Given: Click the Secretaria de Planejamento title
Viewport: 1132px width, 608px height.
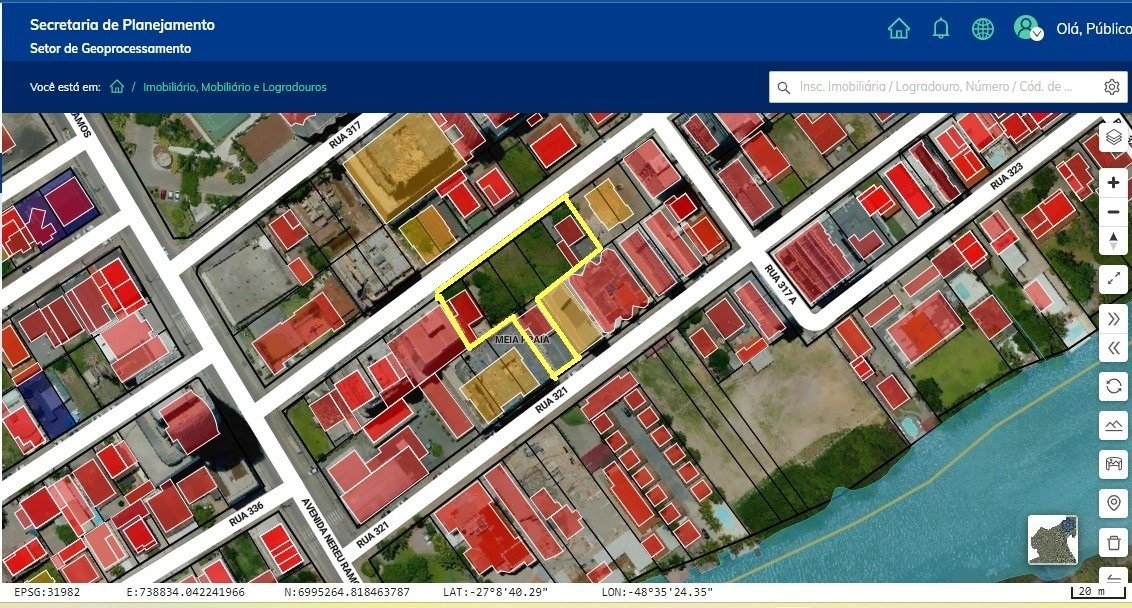Looking at the screenshot, I should coord(122,25).
